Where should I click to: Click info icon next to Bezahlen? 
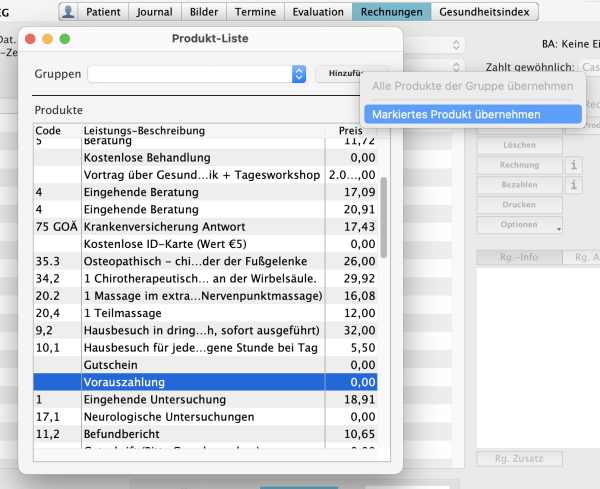pos(574,186)
